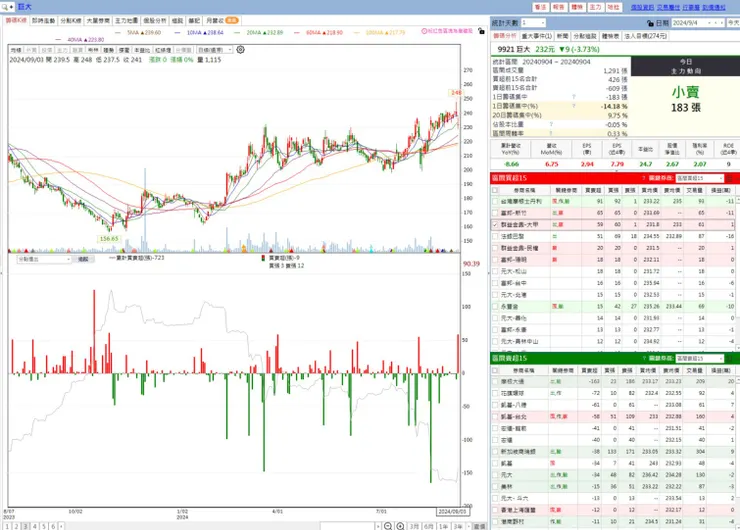Open the 月營收 tab
The height and width of the screenshot is (530, 740).
pos(222,21)
